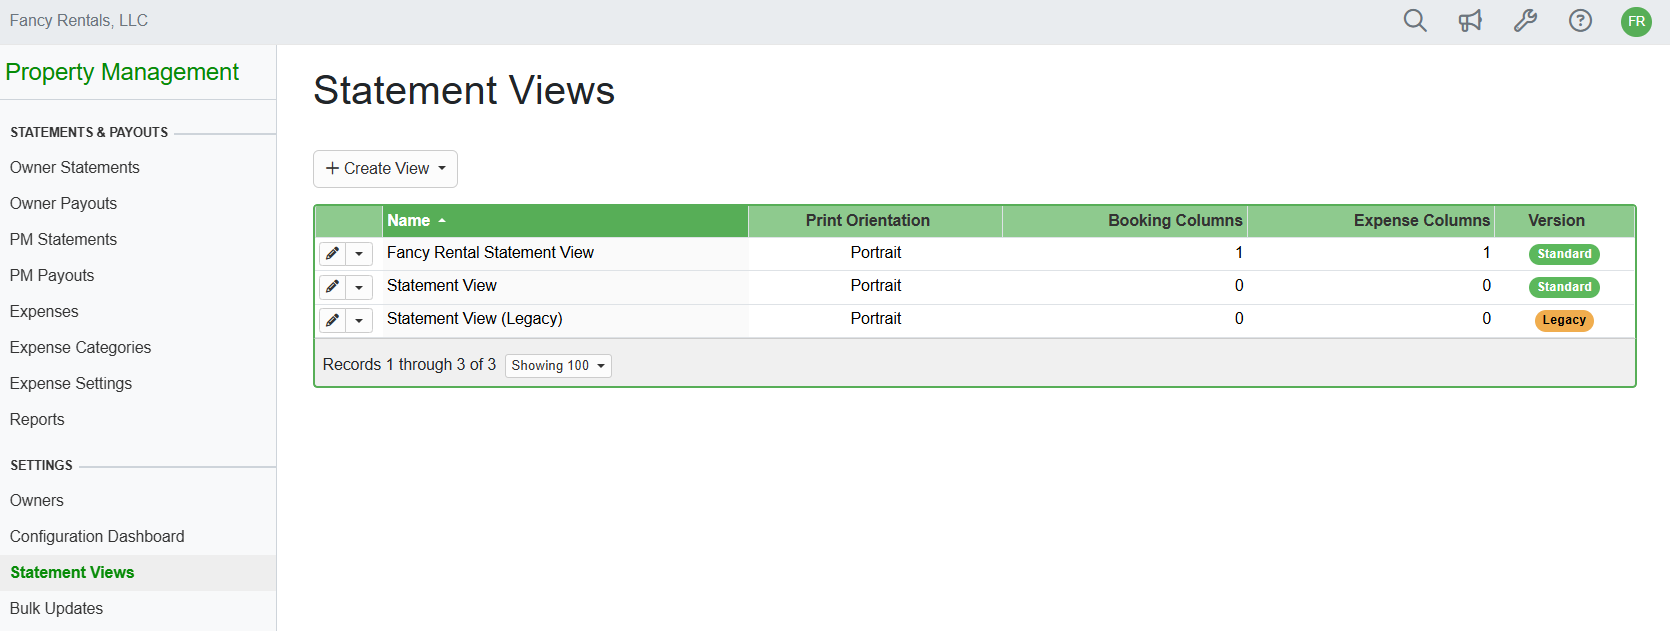Sort by Expense Columns header
Image resolution: width=1670 pixels, height=631 pixels.
pyautogui.click(x=1371, y=221)
